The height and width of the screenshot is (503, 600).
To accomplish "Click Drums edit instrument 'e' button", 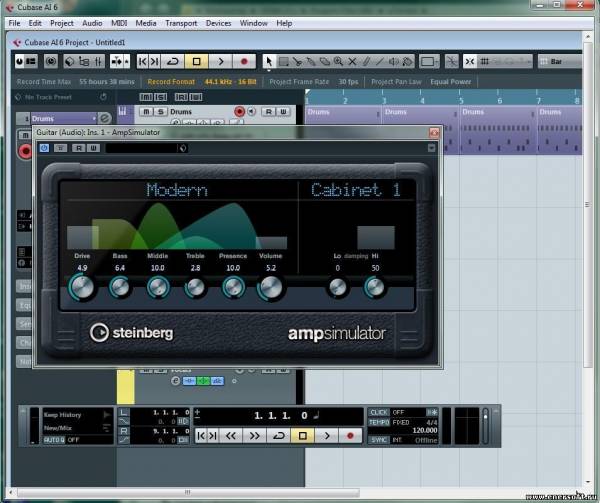I will 104,118.
